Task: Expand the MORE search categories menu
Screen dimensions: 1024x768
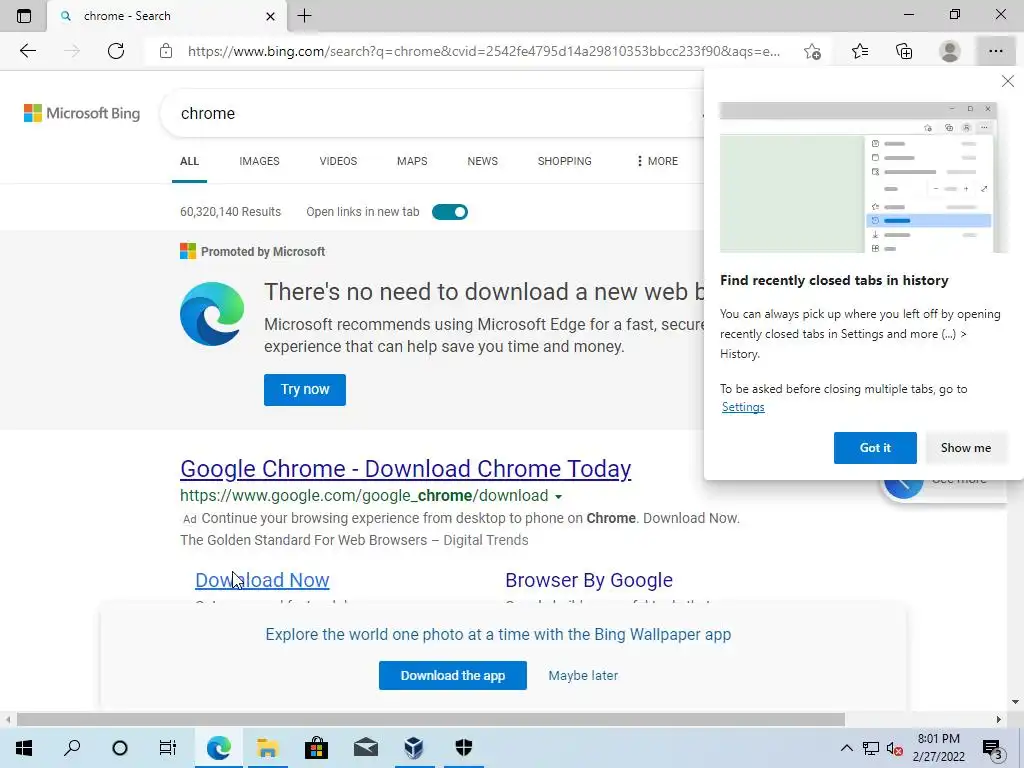Action: pos(657,161)
